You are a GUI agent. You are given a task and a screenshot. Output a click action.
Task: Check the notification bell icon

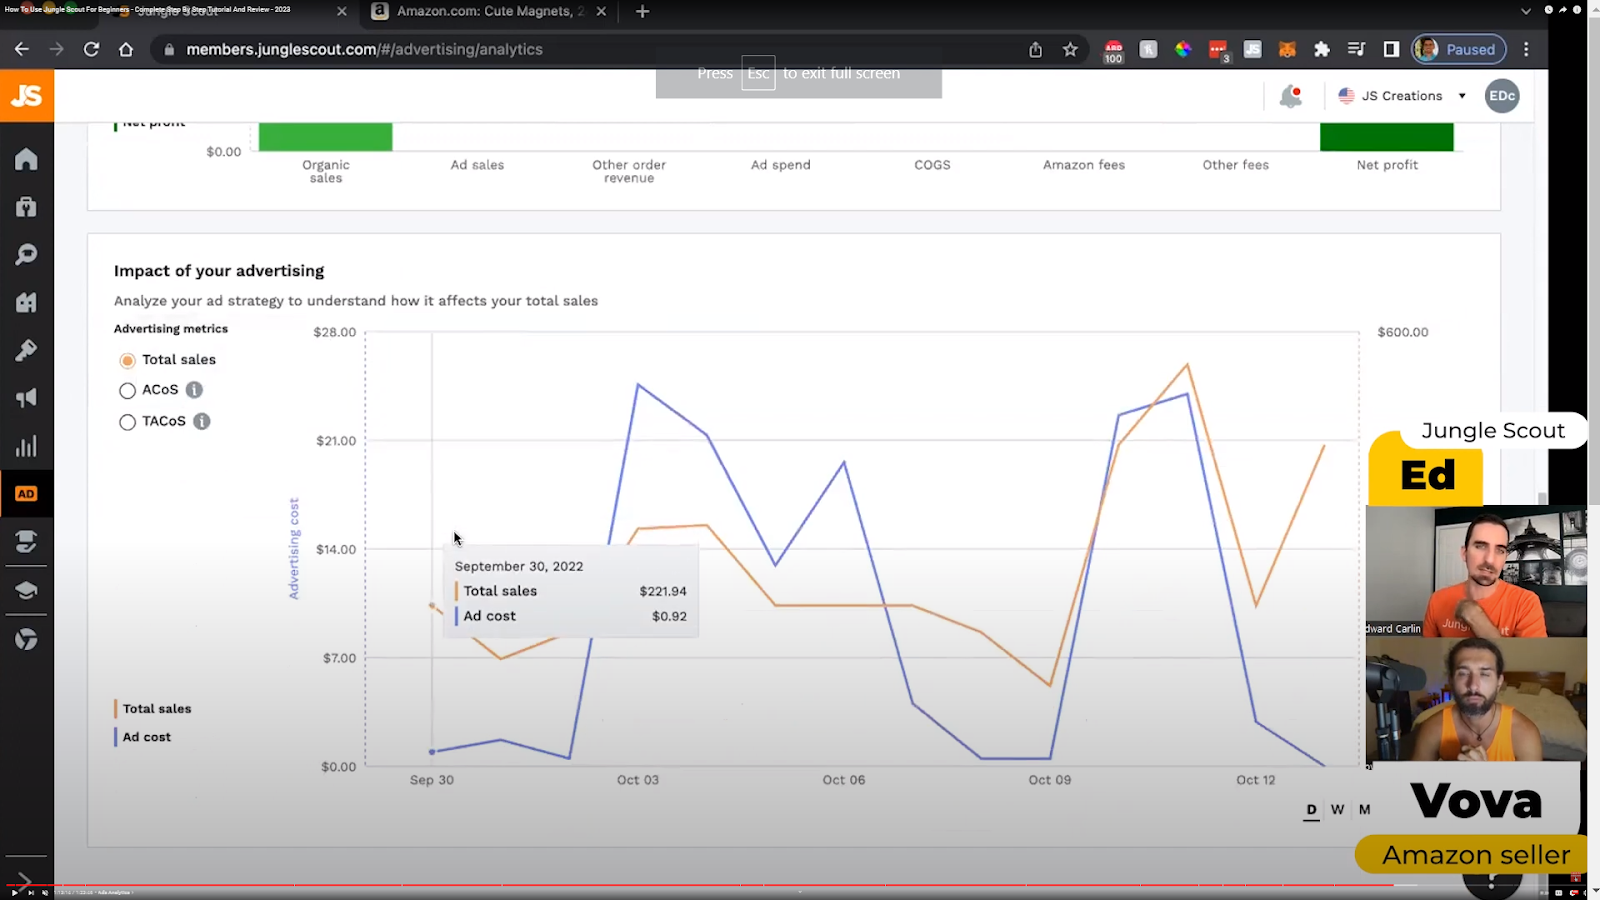(1291, 96)
